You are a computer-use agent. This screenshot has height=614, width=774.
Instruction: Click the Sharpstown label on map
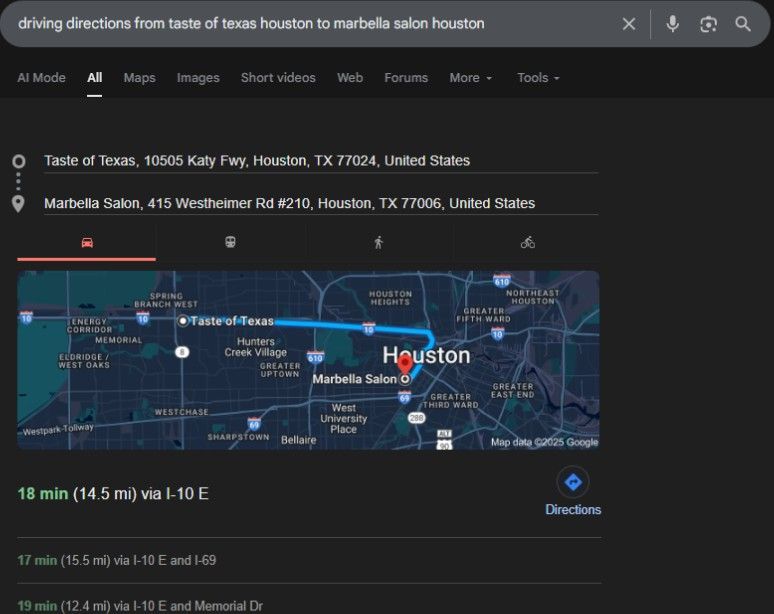point(238,437)
